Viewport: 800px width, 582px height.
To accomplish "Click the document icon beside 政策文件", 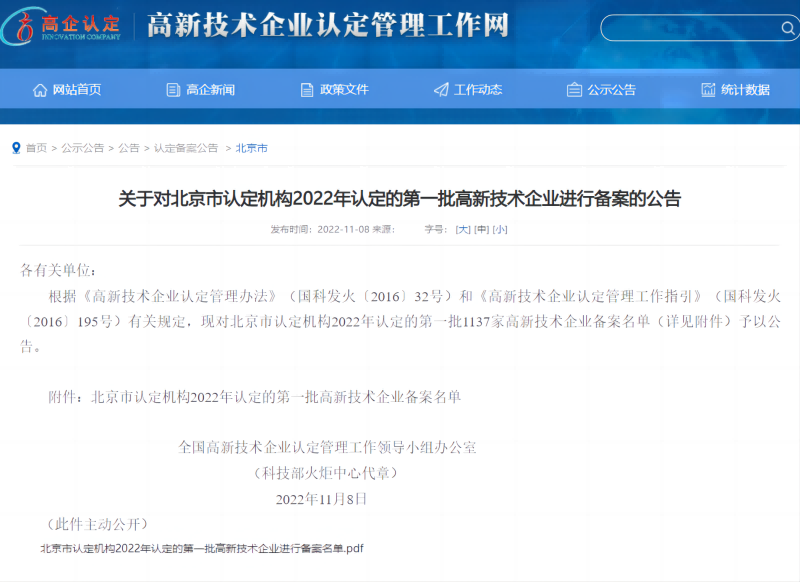I will (x=307, y=90).
